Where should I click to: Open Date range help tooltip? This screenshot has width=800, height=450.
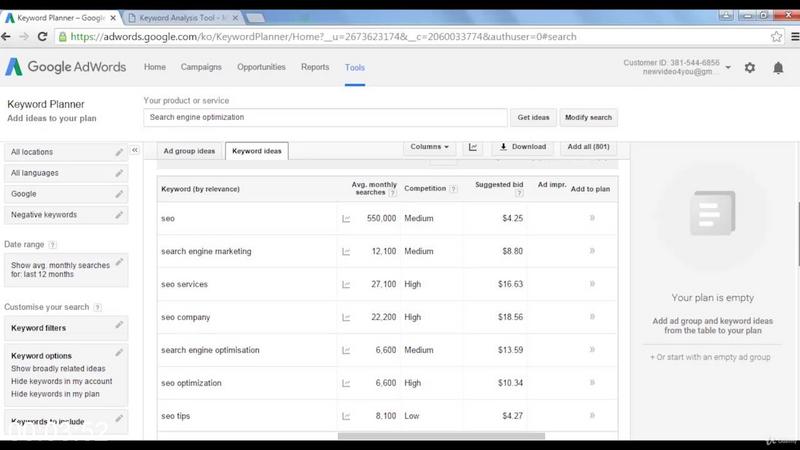pos(53,245)
